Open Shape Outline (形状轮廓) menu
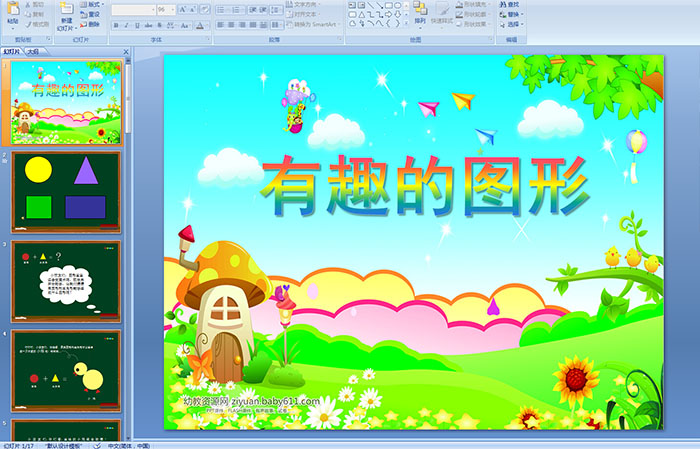This screenshot has height=449, width=700. [x=472, y=14]
